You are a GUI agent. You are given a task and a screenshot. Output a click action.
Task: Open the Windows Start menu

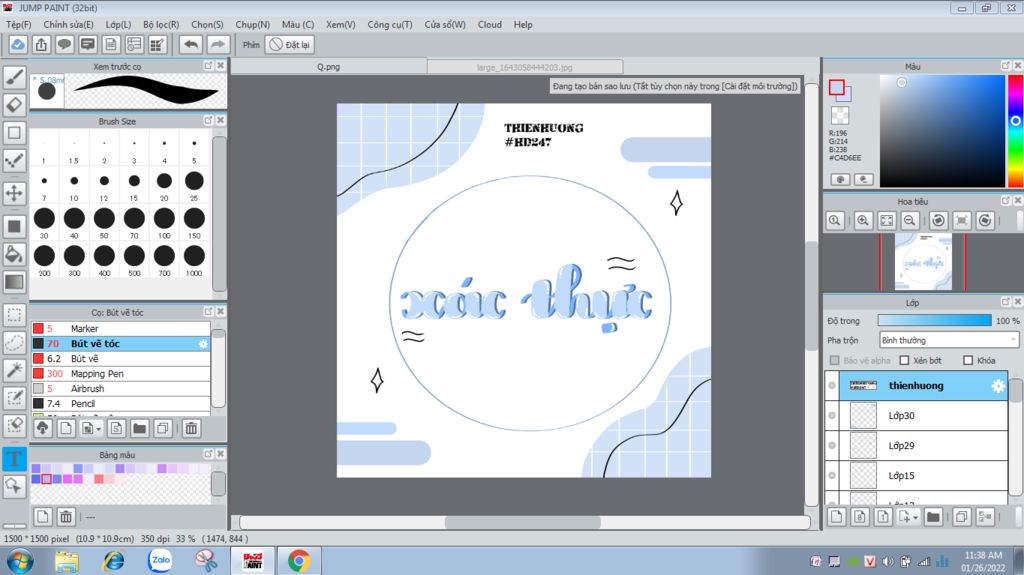coord(20,561)
